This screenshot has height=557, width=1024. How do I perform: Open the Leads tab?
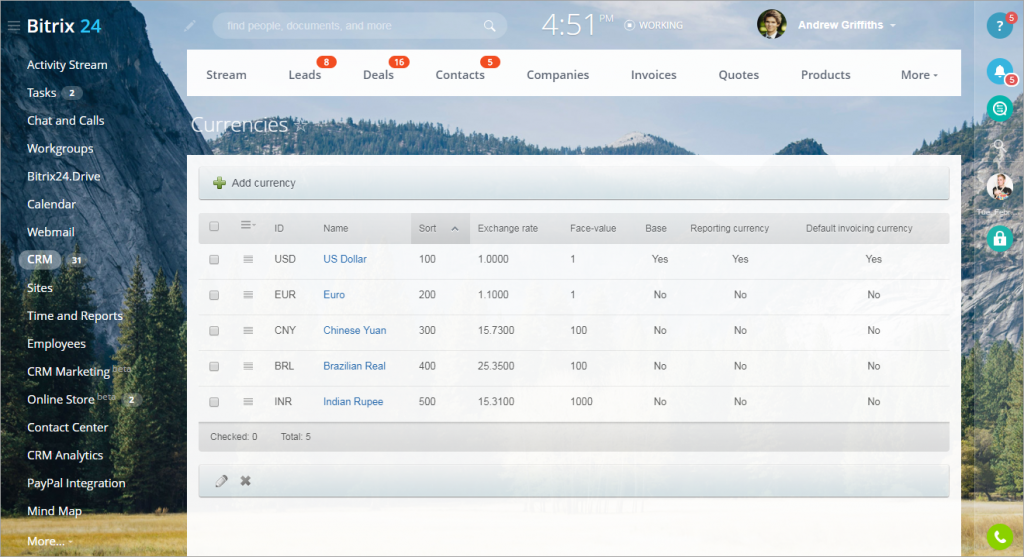(304, 75)
